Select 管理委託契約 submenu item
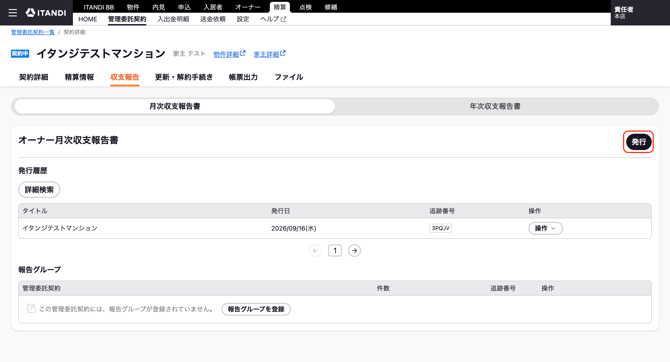 127,19
